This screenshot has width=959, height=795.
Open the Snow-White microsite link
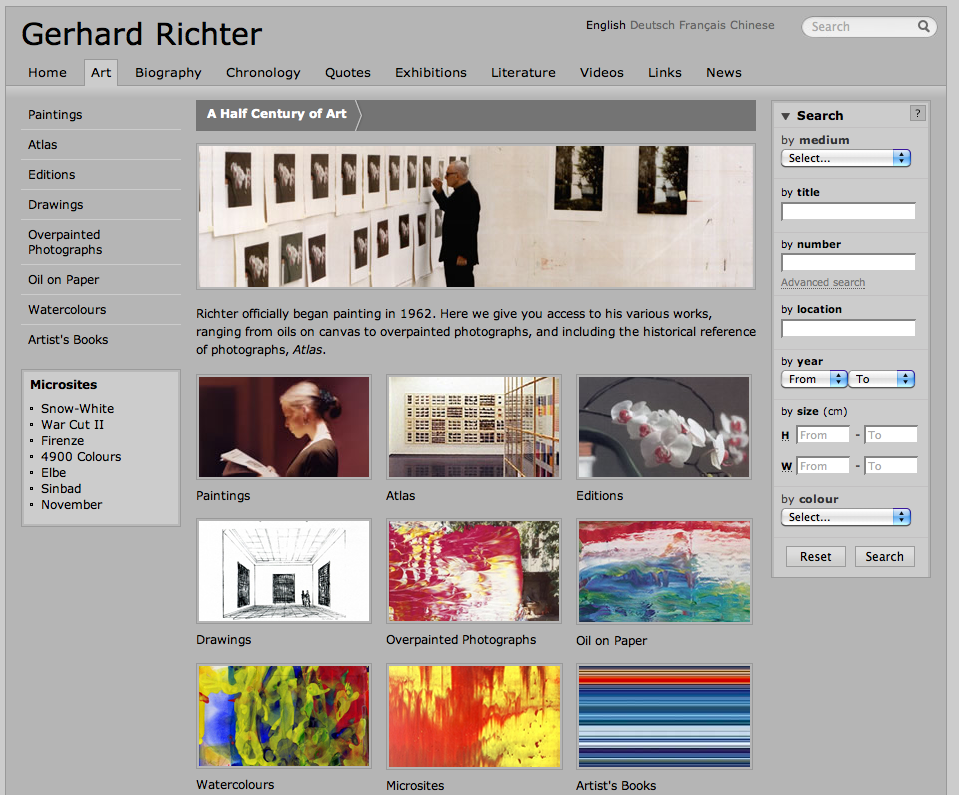tap(77, 408)
